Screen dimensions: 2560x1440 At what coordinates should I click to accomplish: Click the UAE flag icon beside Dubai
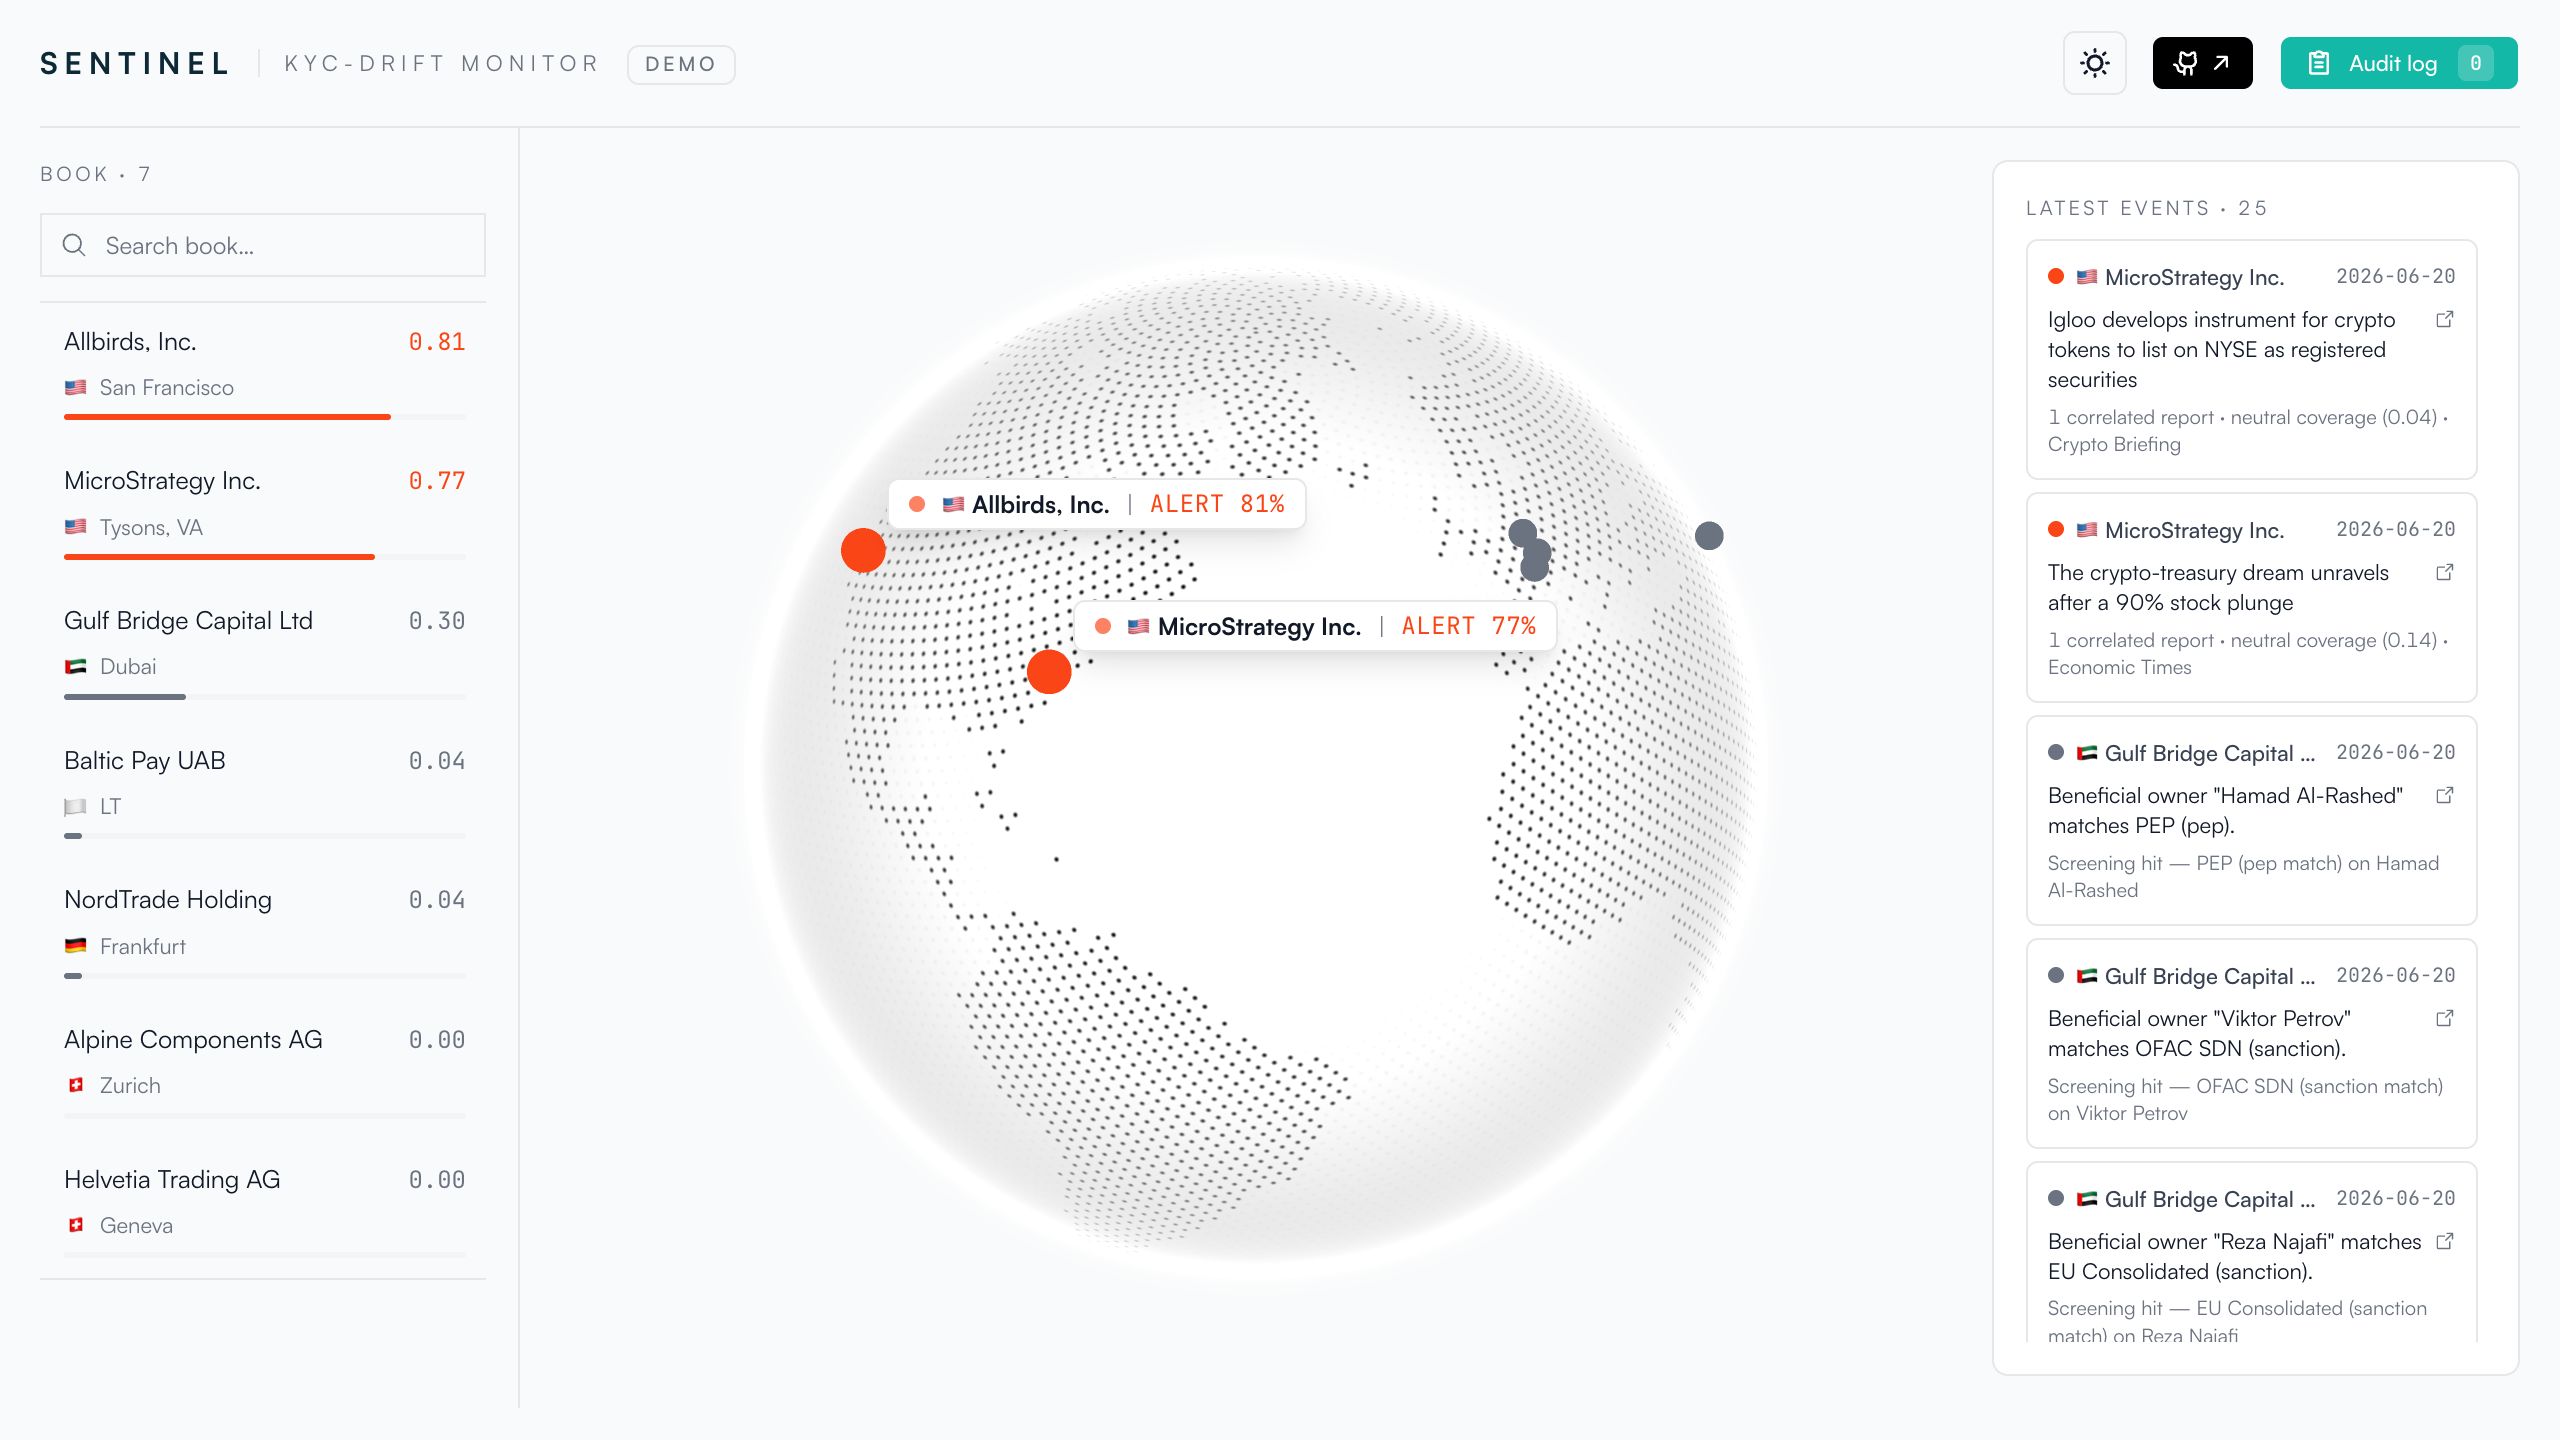[x=75, y=667]
